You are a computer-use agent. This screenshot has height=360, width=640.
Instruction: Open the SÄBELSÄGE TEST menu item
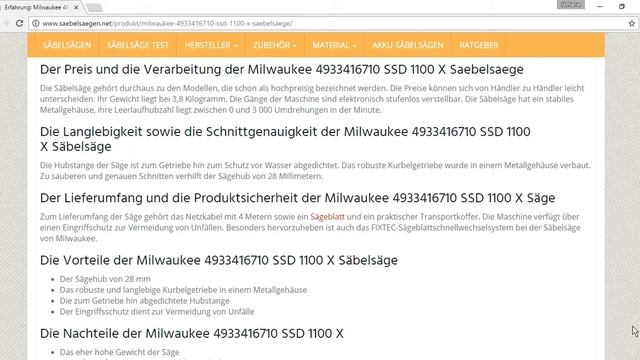coord(138,45)
